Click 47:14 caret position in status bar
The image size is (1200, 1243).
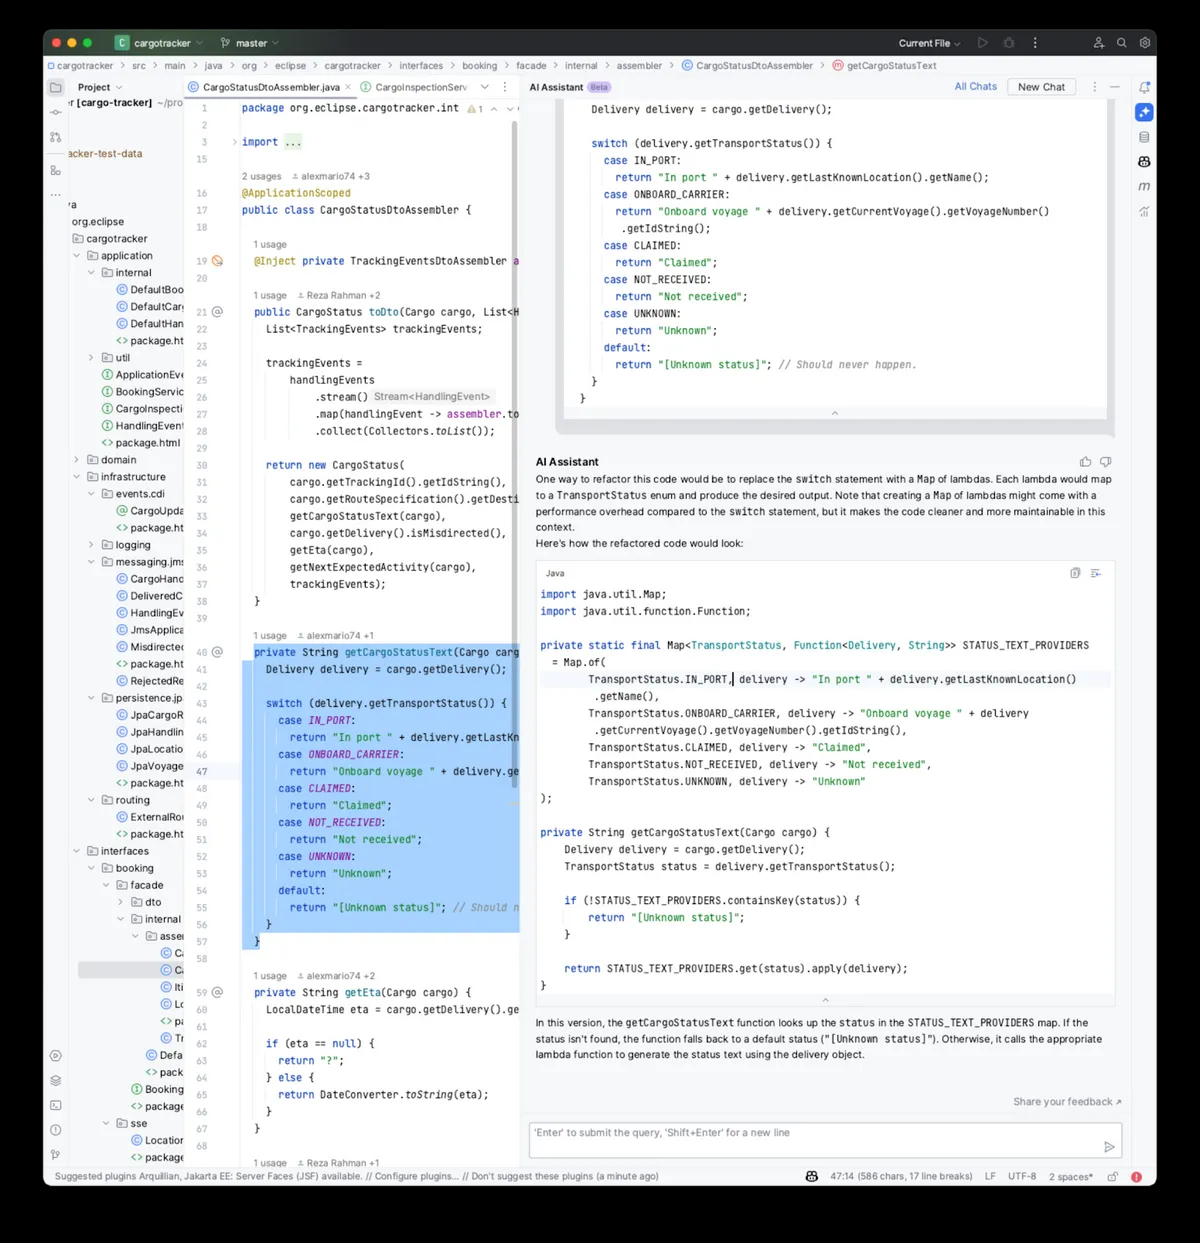point(901,1177)
